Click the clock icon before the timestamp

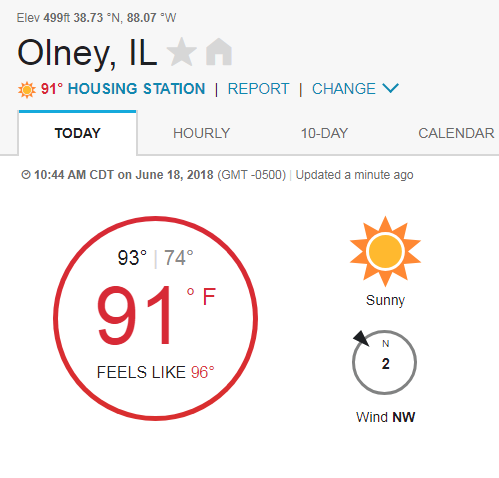(26, 175)
